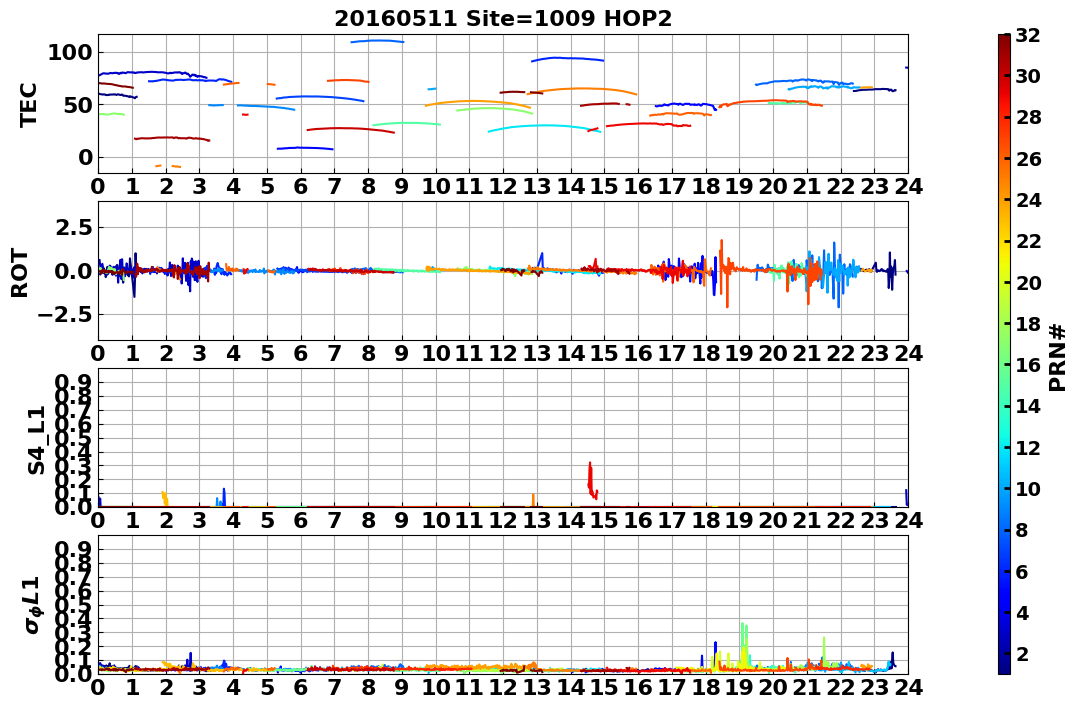Image resolution: width=1077 pixels, height=709 pixels.
Task: Click the dark blue bottom of PRN colorbar
Action: tap(1004, 666)
